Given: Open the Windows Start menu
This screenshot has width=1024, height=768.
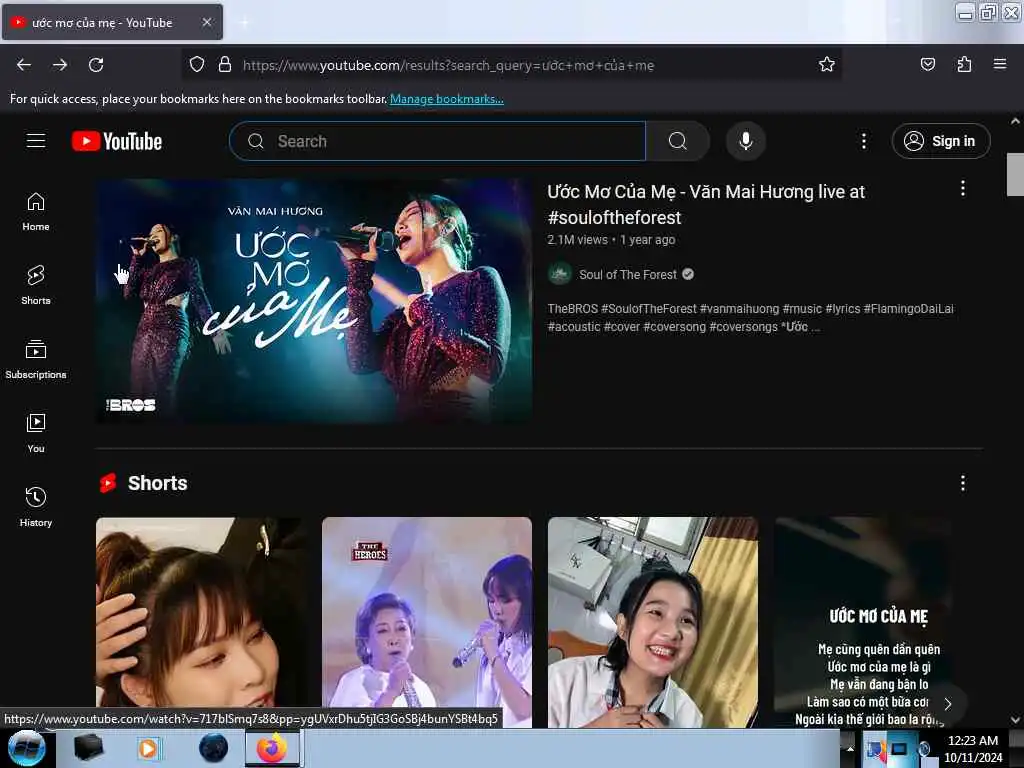Looking at the screenshot, I should click(x=26, y=748).
